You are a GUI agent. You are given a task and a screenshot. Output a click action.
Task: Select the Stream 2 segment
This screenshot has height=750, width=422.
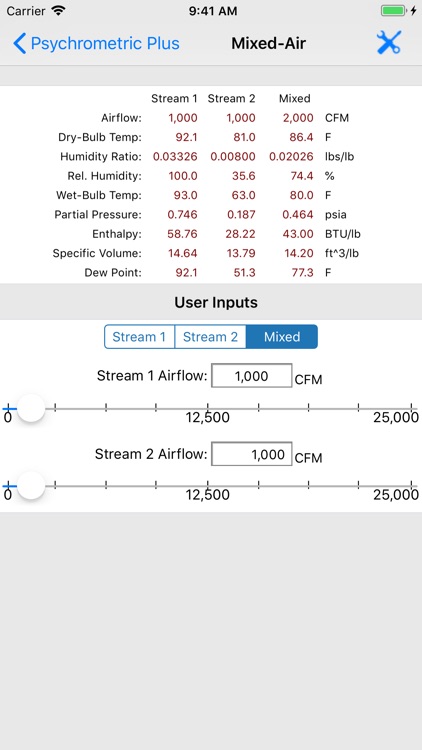click(x=211, y=337)
